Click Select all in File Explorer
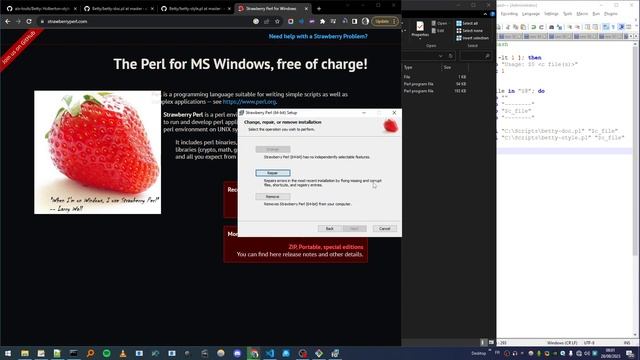 click(467, 23)
